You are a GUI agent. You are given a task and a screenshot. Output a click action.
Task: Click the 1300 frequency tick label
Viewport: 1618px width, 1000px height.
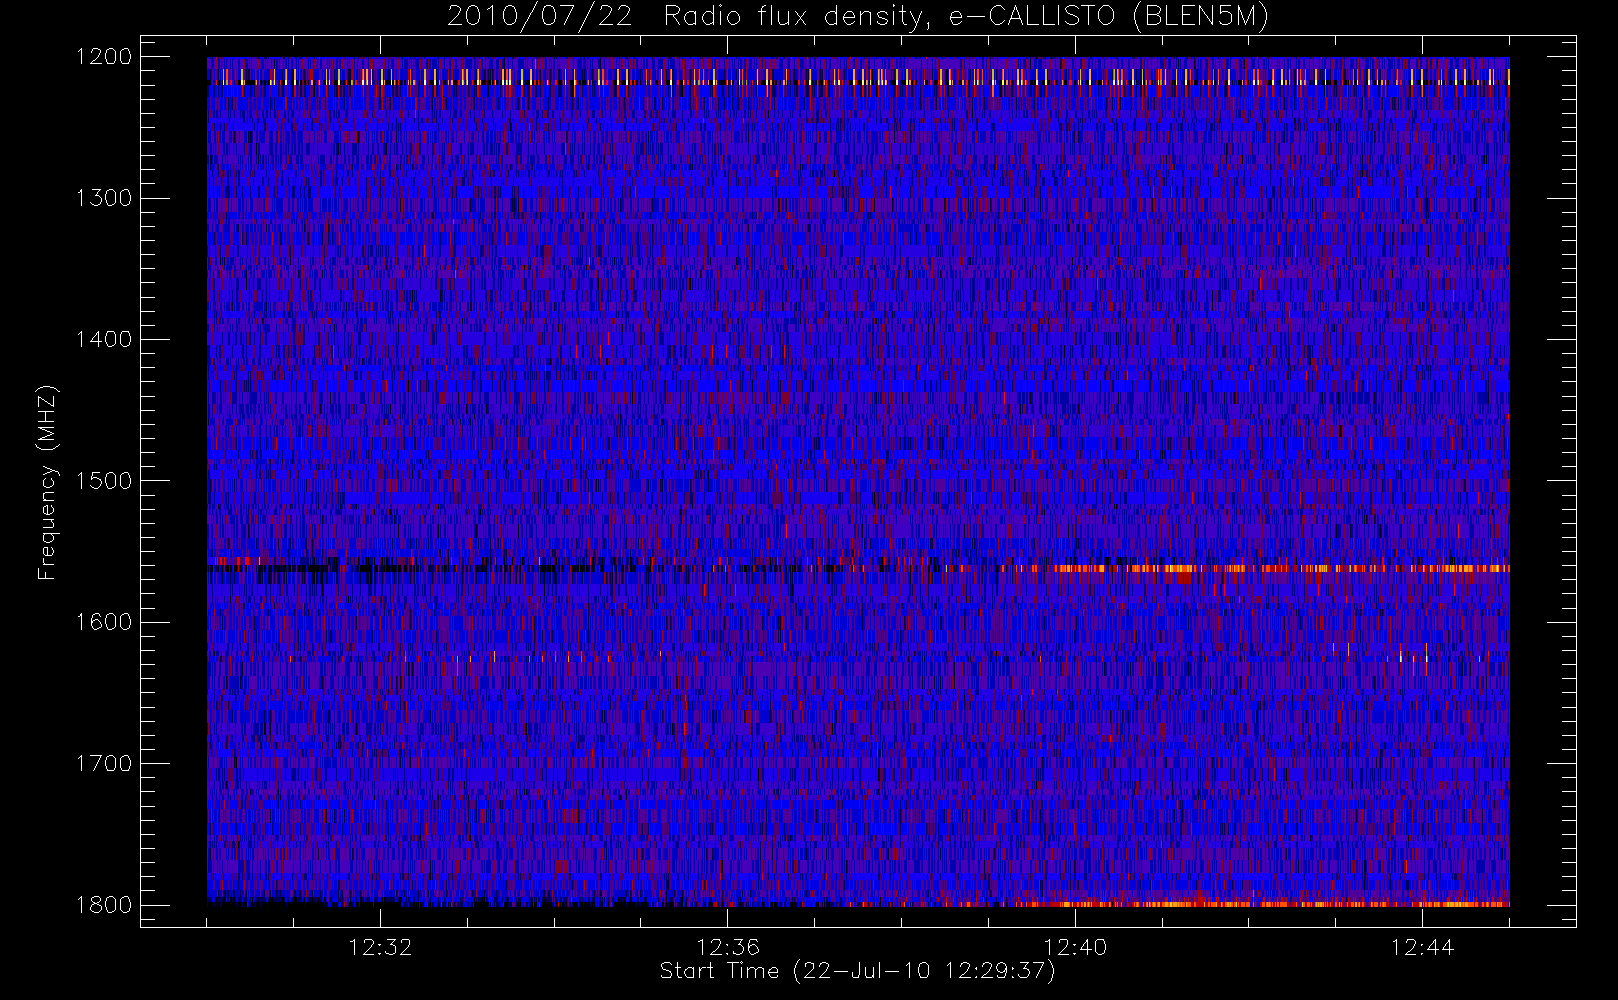point(104,198)
